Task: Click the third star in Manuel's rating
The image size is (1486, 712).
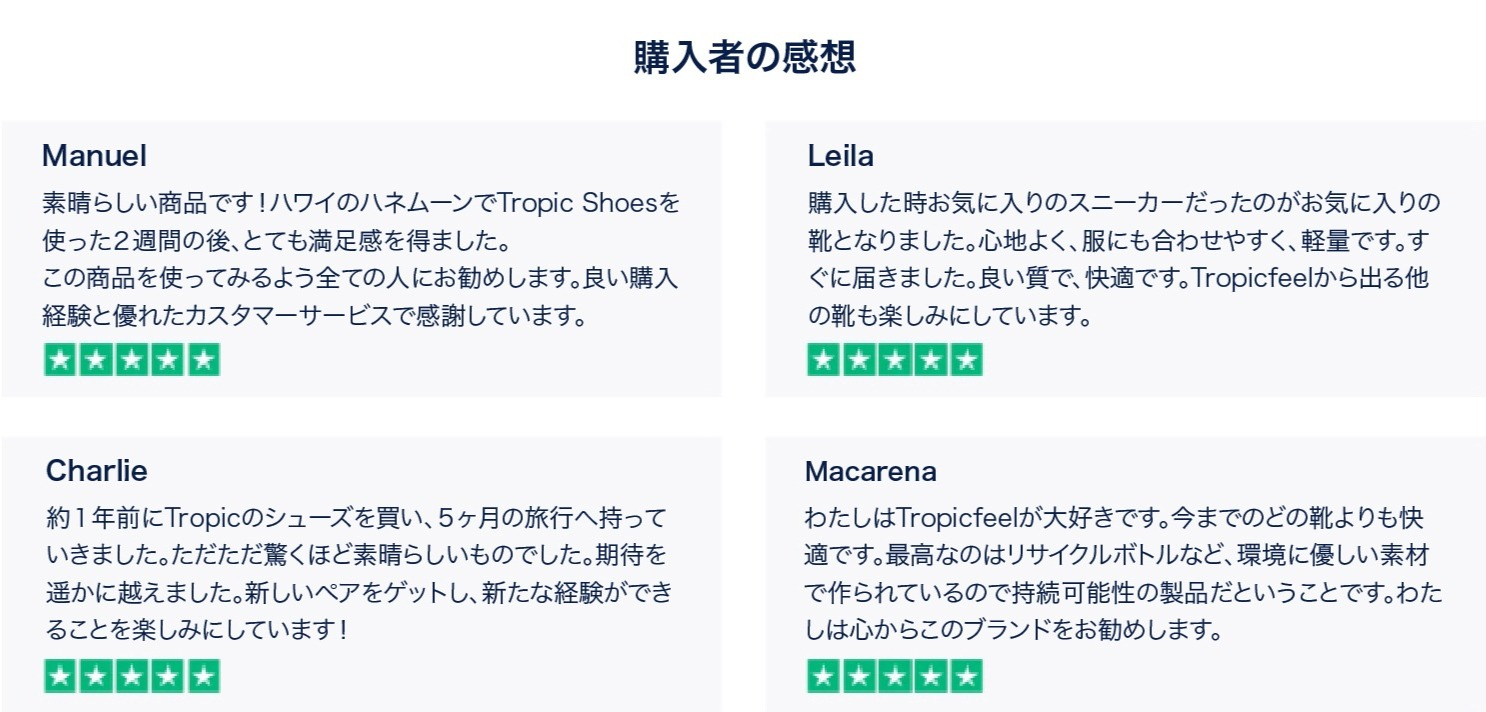Action: coord(132,360)
